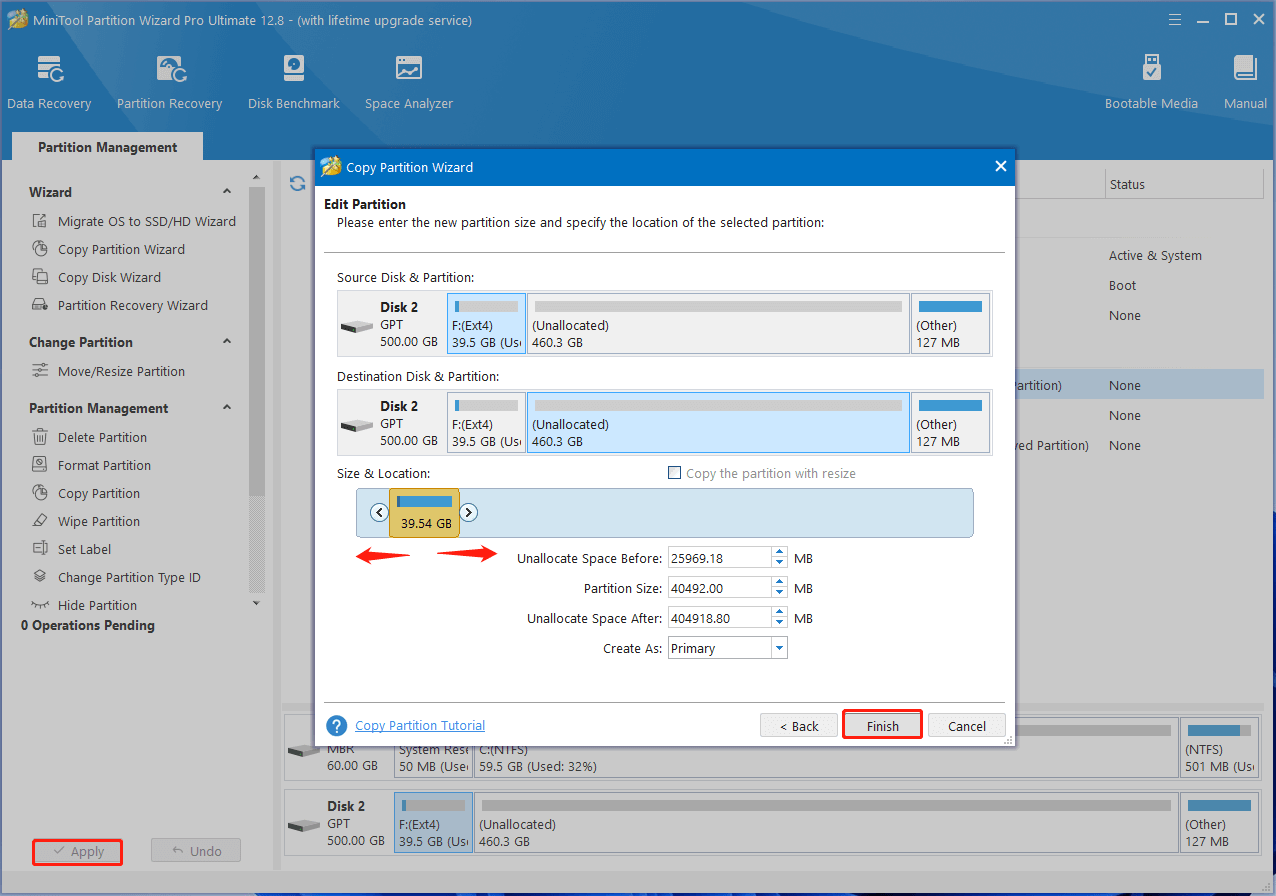Image resolution: width=1276 pixels, height=896 pixels.
Task: Select destination (Other) 127 MB partition
Action: click(950, 423)
